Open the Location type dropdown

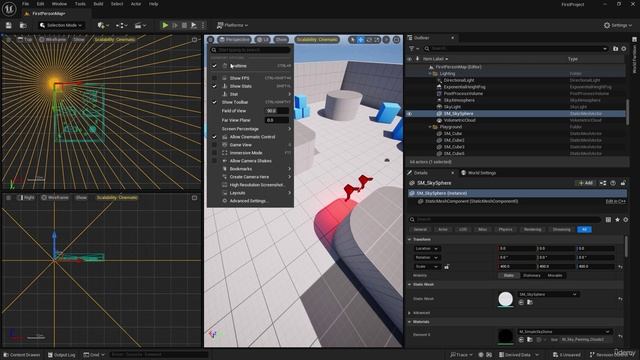coord(427,249)
